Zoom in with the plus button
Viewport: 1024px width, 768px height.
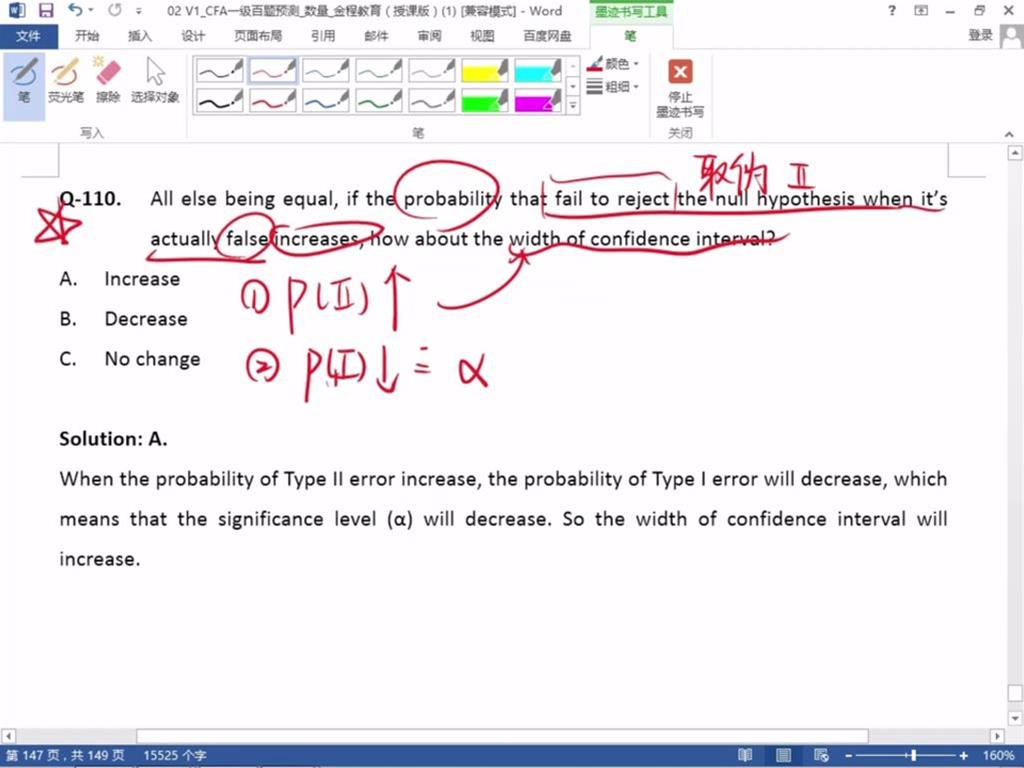click(x=964, y=756)
